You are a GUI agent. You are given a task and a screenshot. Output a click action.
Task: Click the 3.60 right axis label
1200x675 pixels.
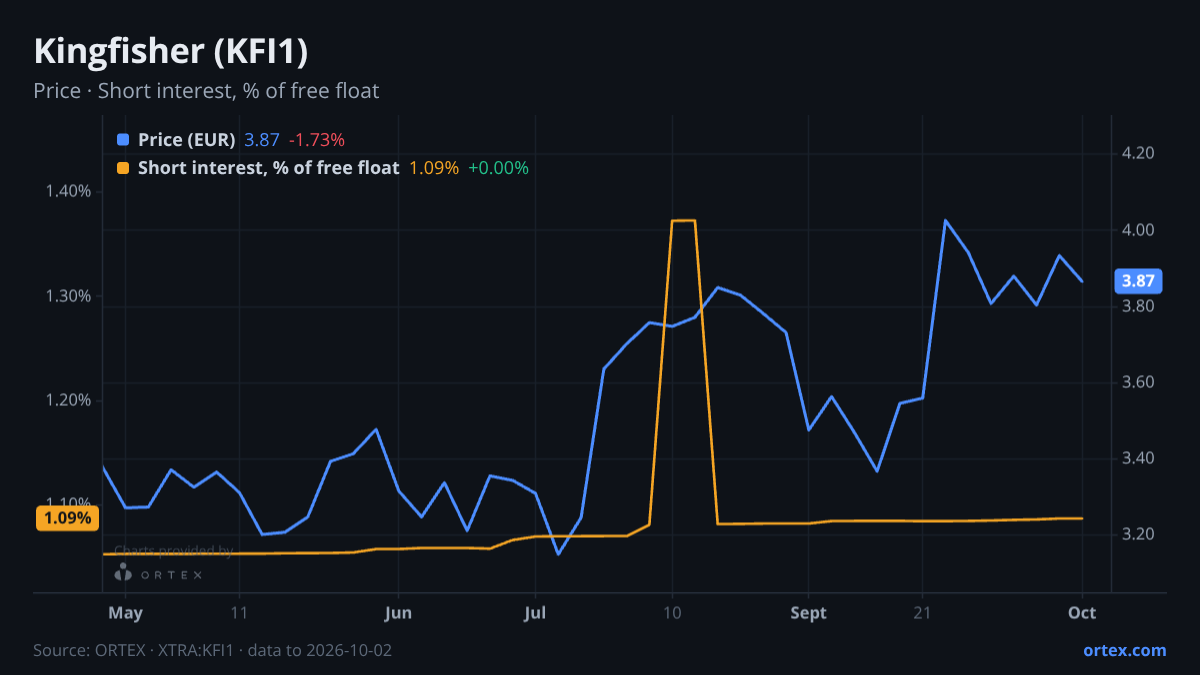(1139, 382)
